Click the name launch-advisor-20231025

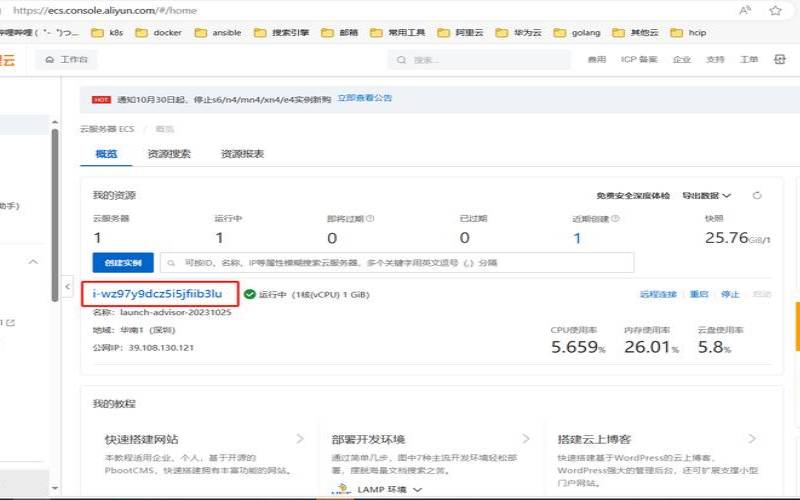[x=176, y=312]
